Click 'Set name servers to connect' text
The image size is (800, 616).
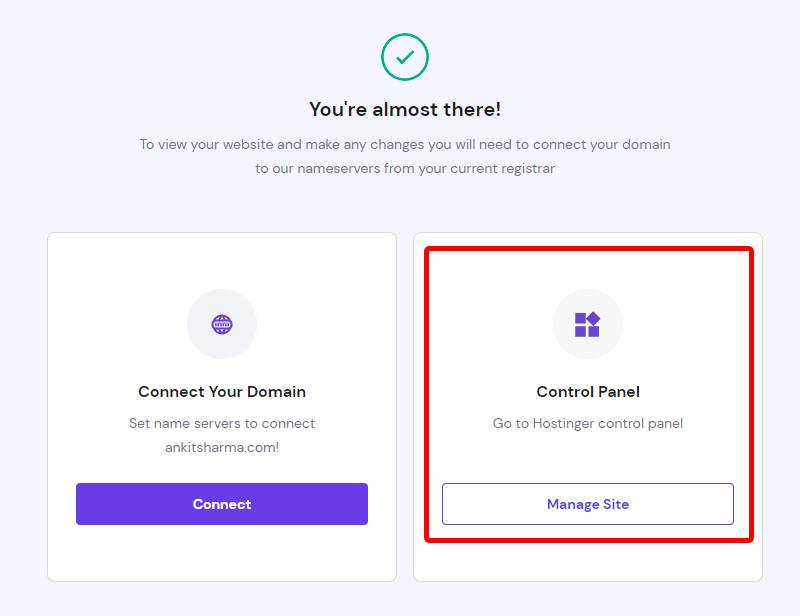tap(222, 423)
